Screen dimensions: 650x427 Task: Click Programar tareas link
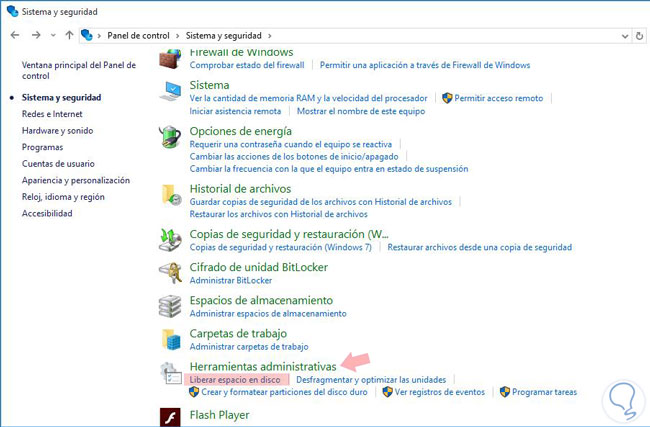544,392
